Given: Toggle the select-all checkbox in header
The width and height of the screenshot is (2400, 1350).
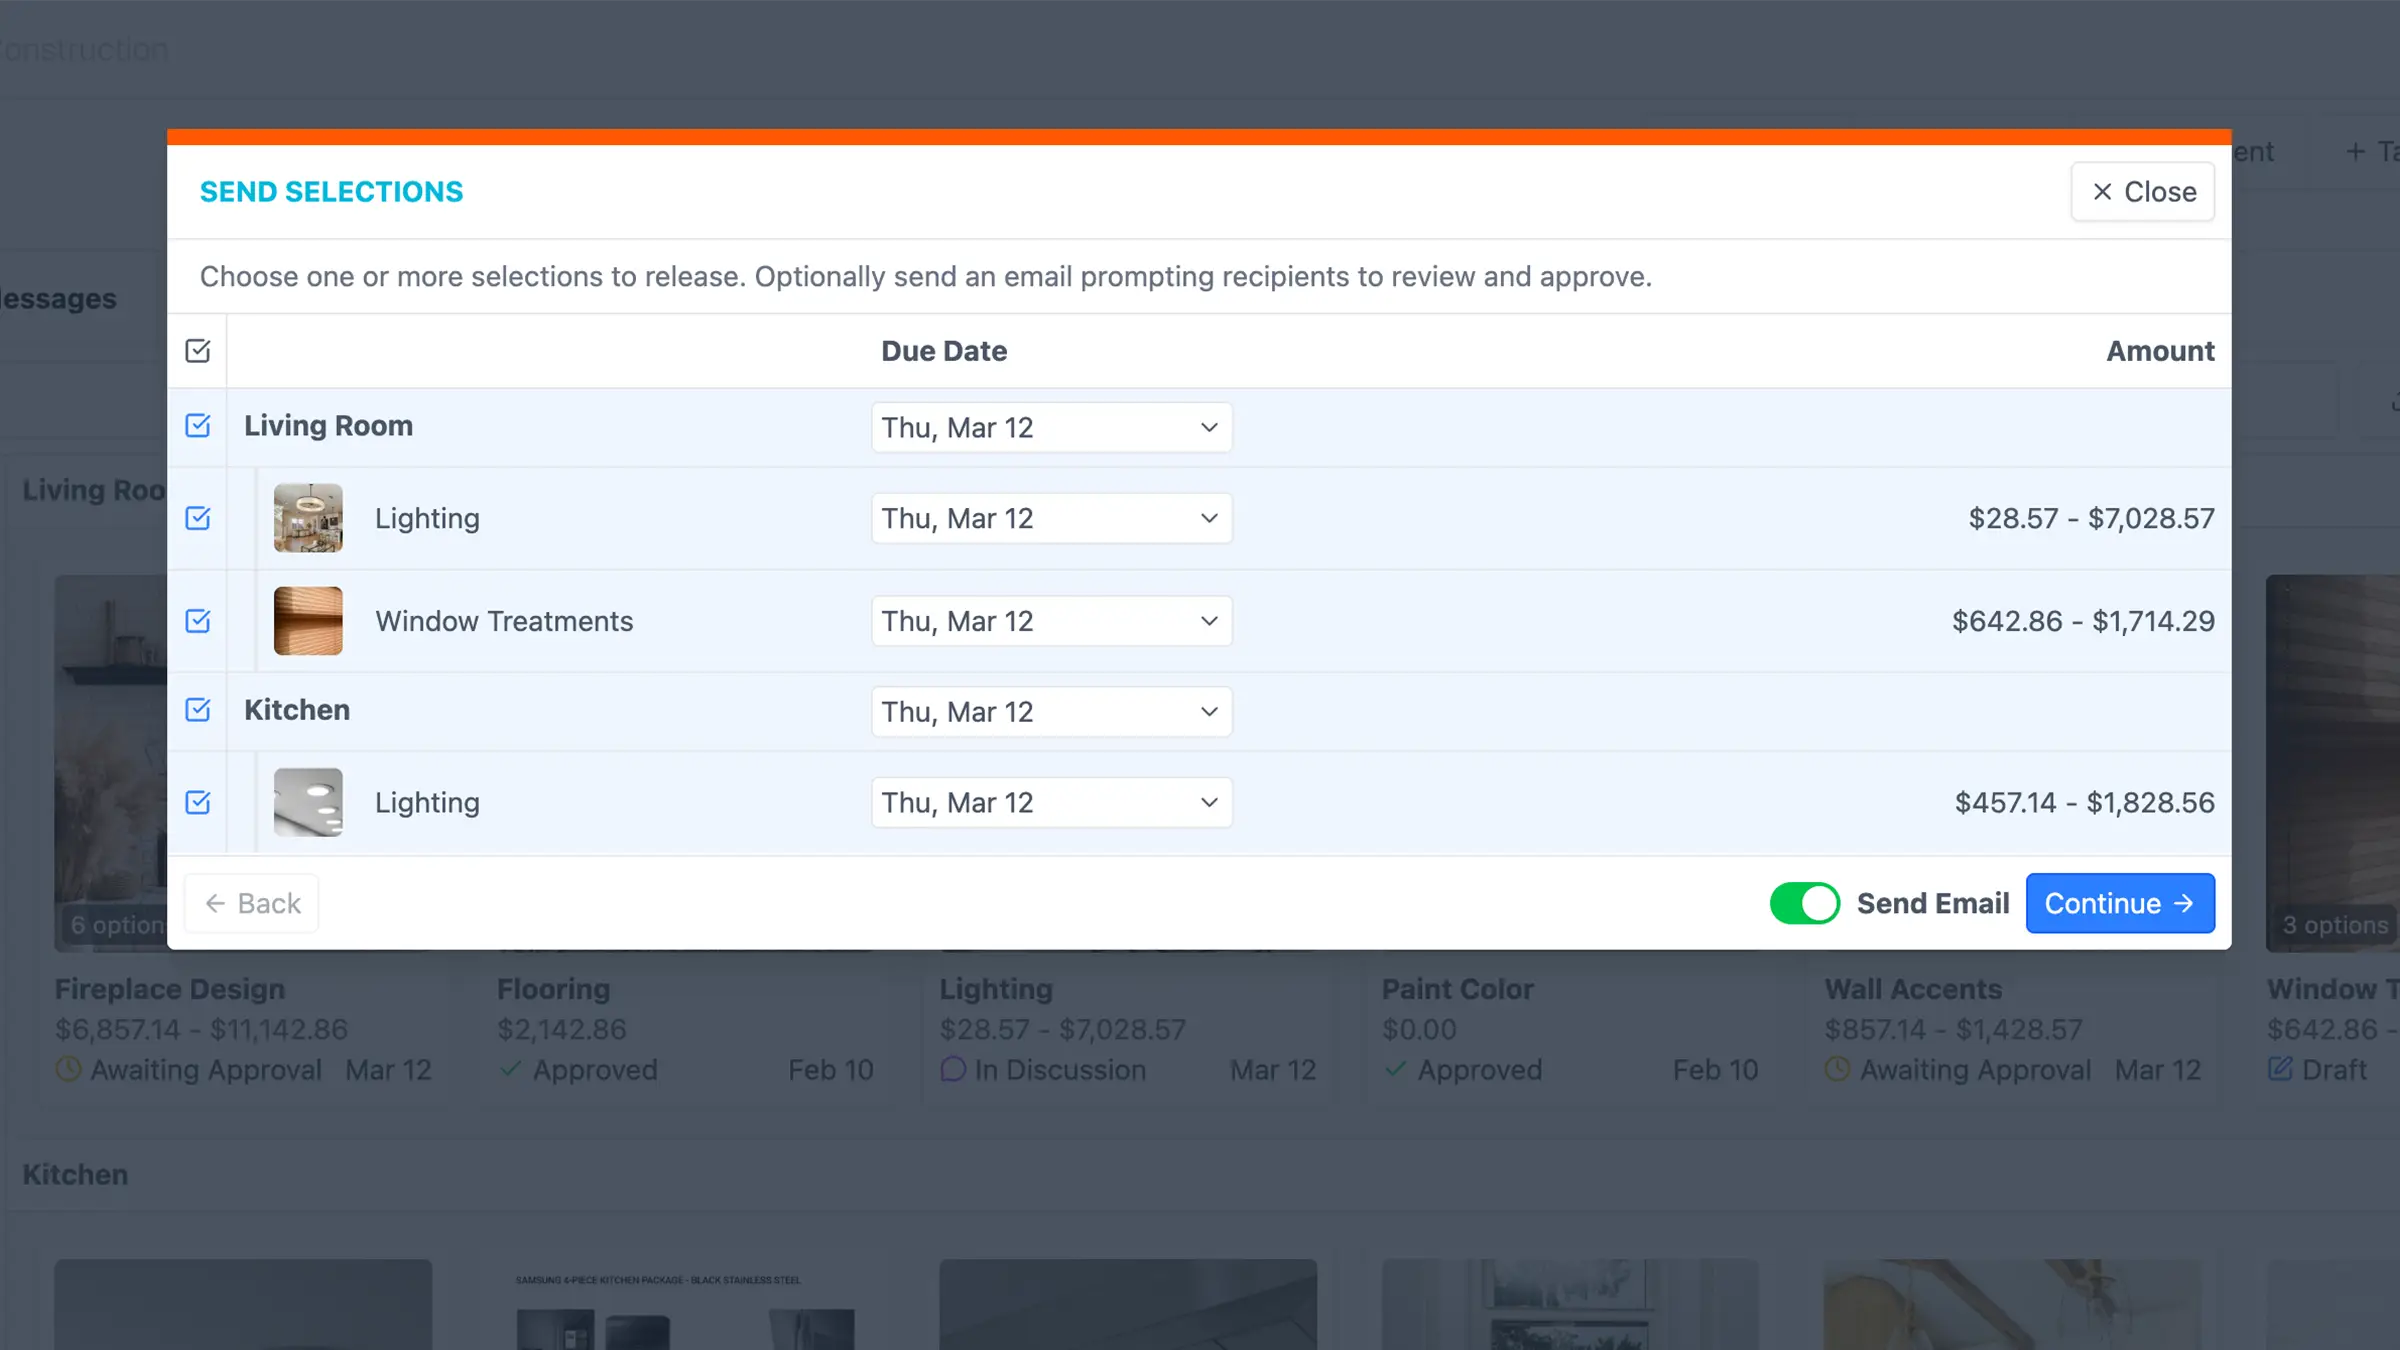Looking at the screenshot, I should point(198,351).
